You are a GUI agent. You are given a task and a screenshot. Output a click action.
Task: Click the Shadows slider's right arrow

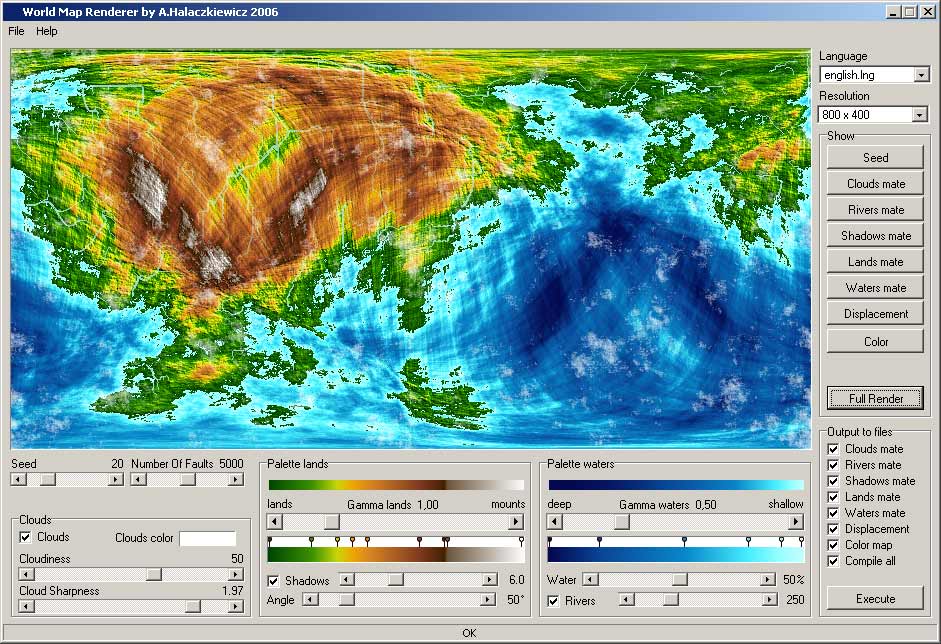click(490, 580)
